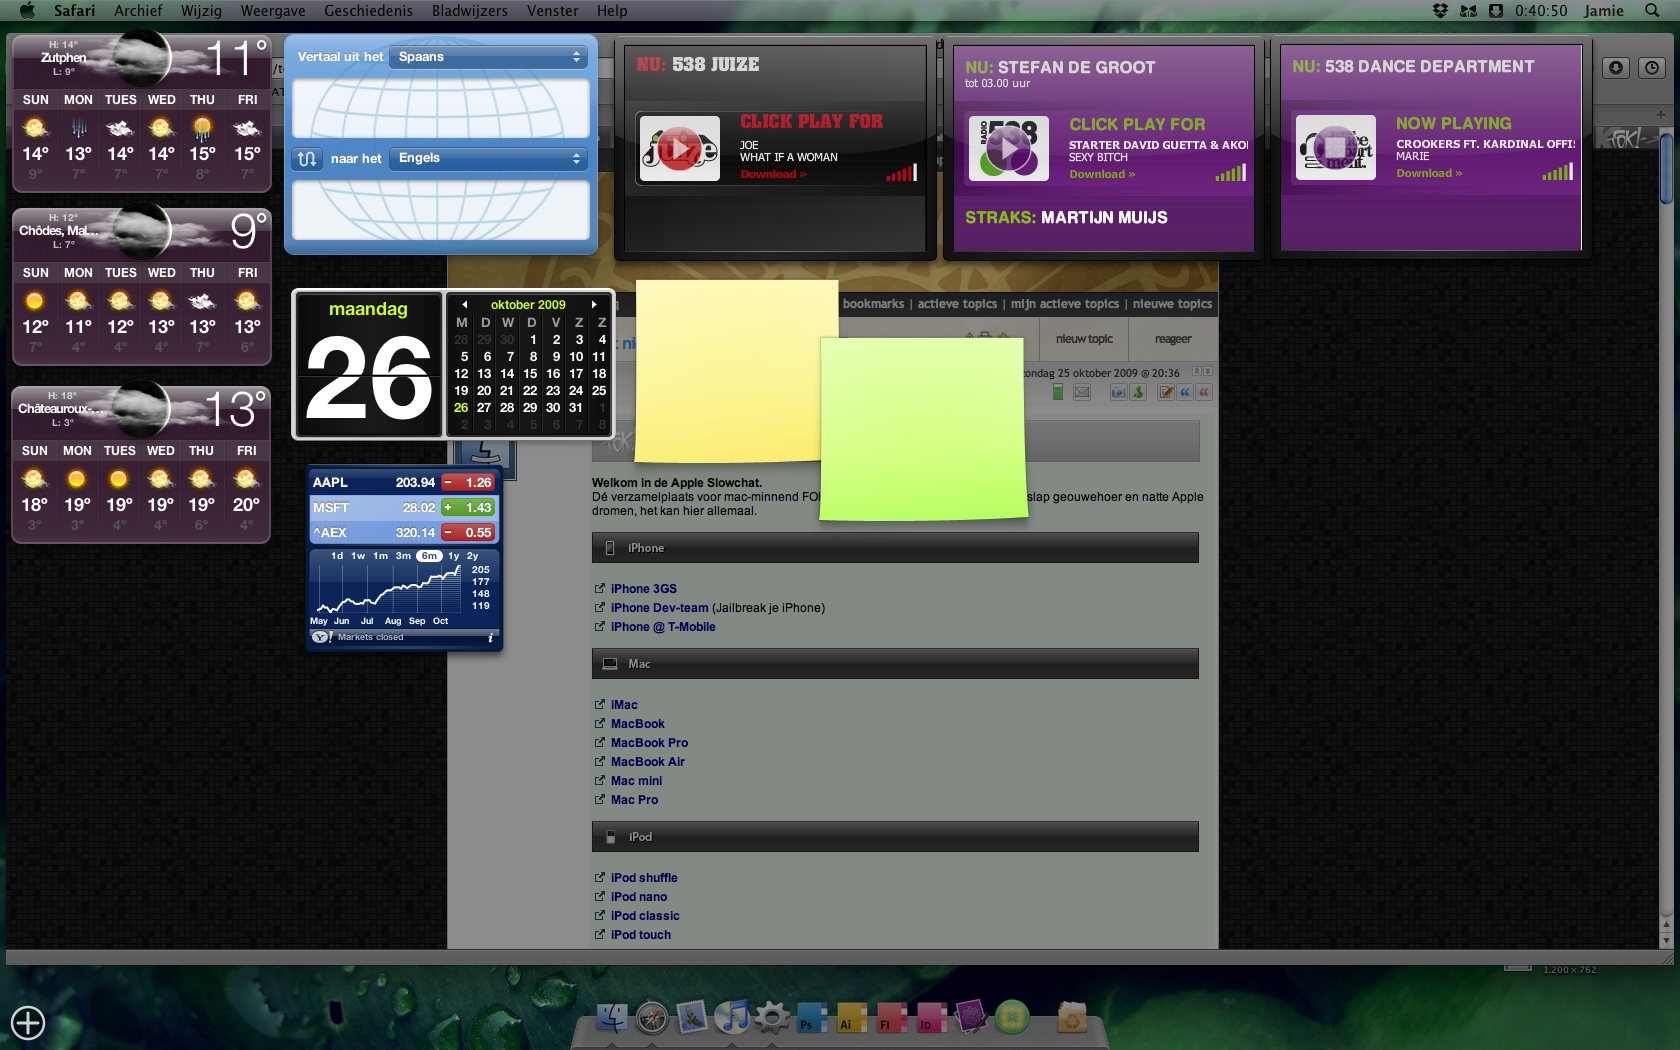Viewport: 1680px width, 1050px height.
Task: Toggle AAPL change value display
Action: [x=469, y=482]
